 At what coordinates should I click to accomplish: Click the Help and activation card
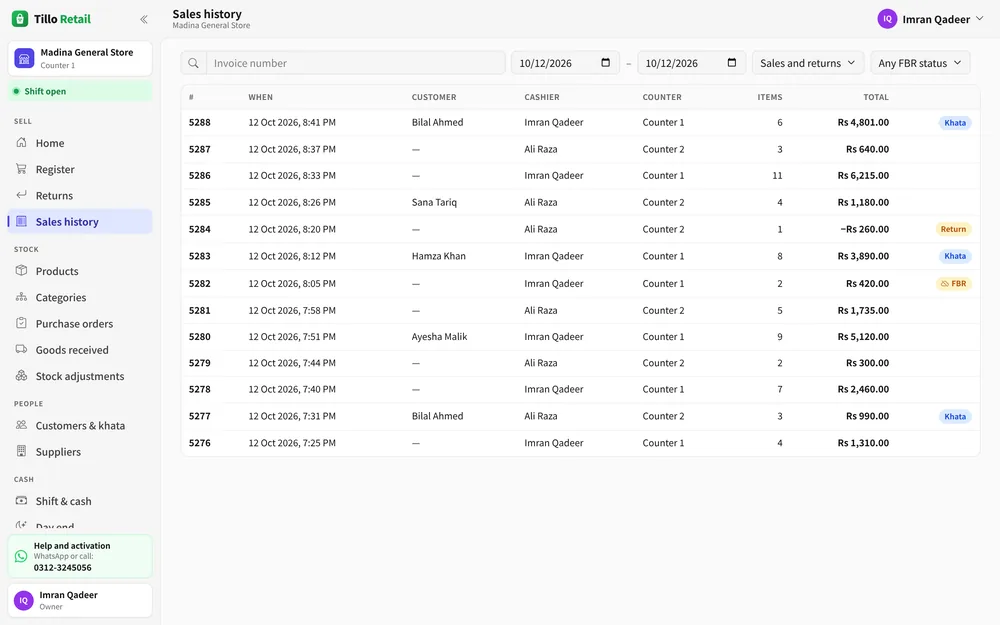(80, 556)
